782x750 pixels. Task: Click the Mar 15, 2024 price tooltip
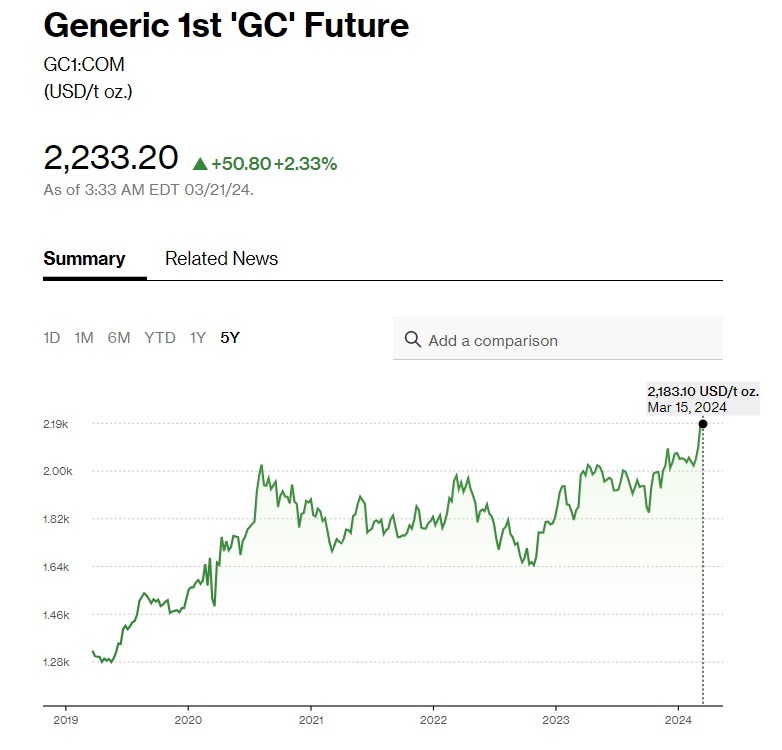tap(703, 399)
